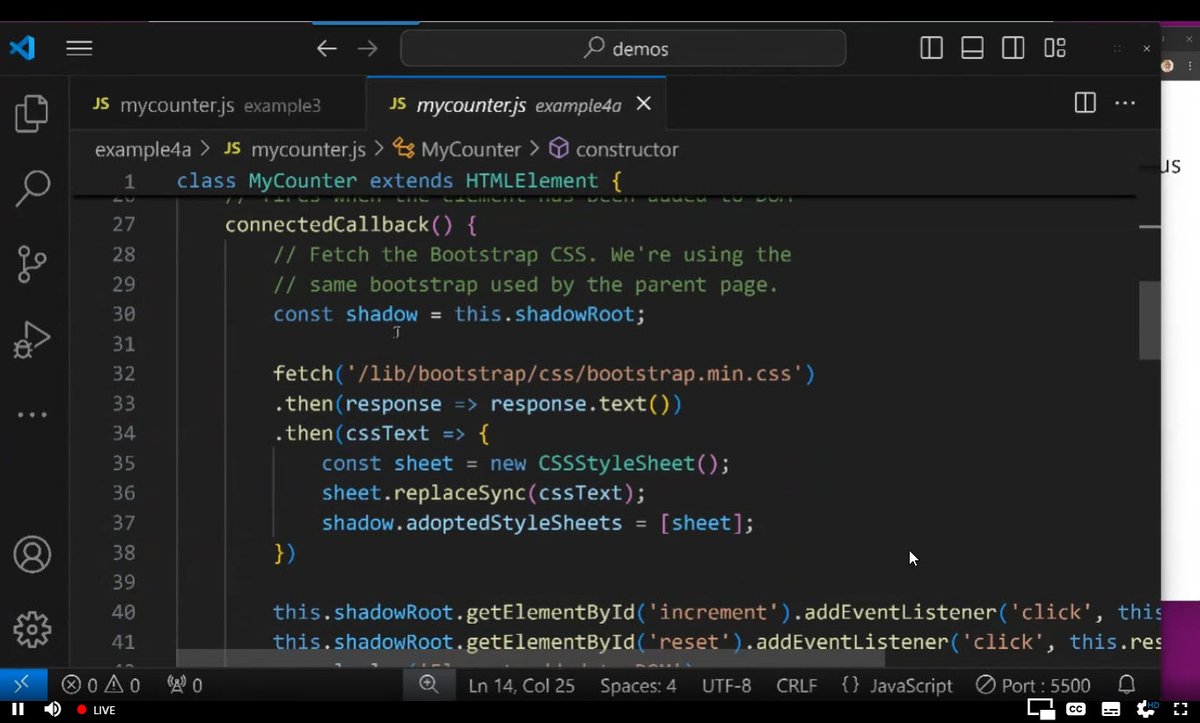The width and height of the screenshot is (1200, 723).
Task: Open the errors and warnings problems indicator
Action: tap(100, 685)
